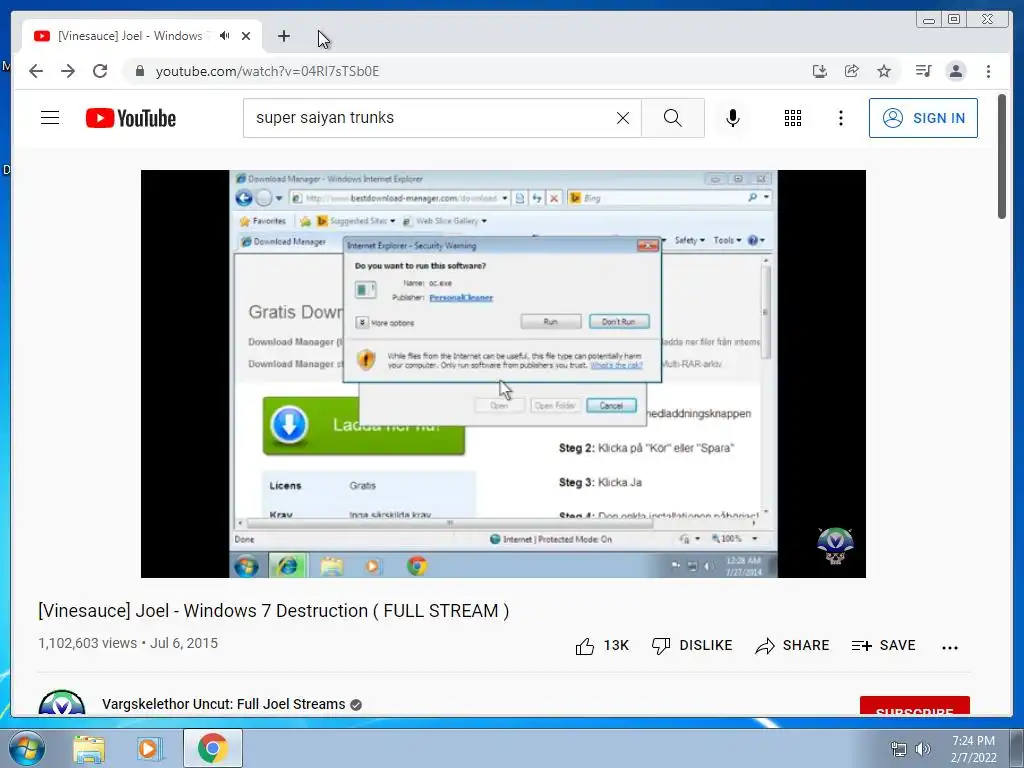The height and width of the screenshot is (768, 1024).
Task: Open the YouTube apps grid
Action: (x=793, y=118)
